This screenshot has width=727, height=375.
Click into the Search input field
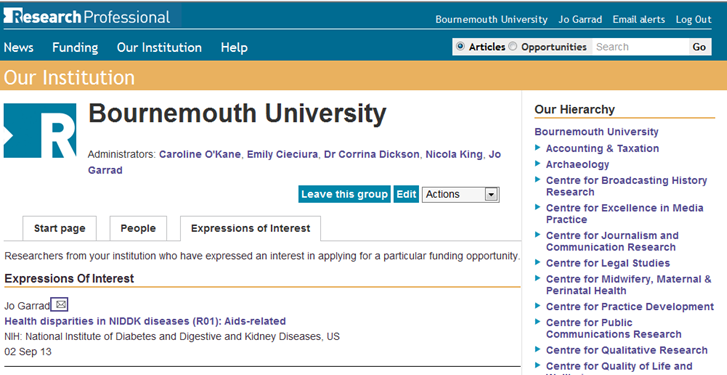pyautogui.click(x=640, y=47)
